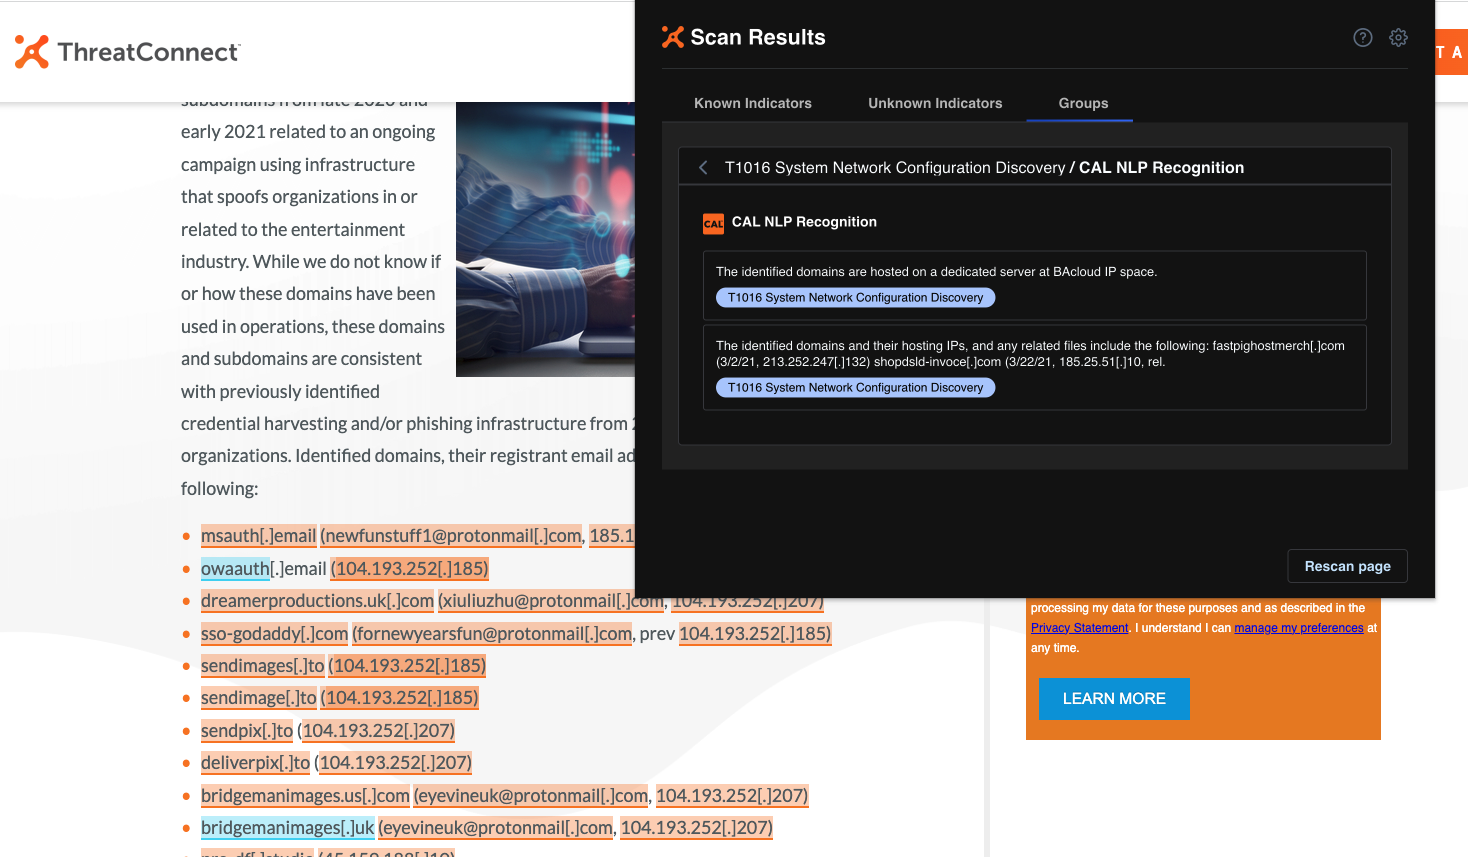Click the bridgemanimages[.]uk indicator

click(x=288, y=828)
